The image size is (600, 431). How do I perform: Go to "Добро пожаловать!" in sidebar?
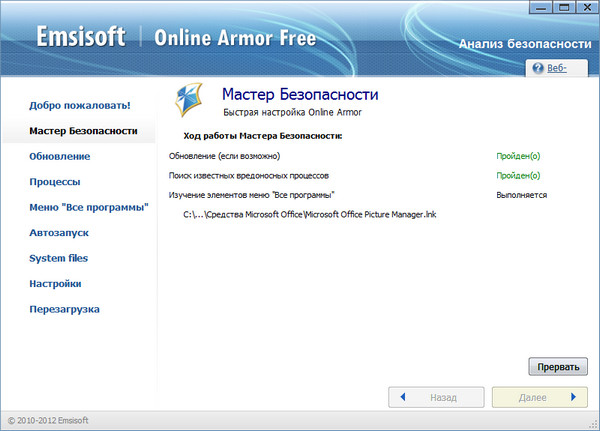(x=80, y=105)
